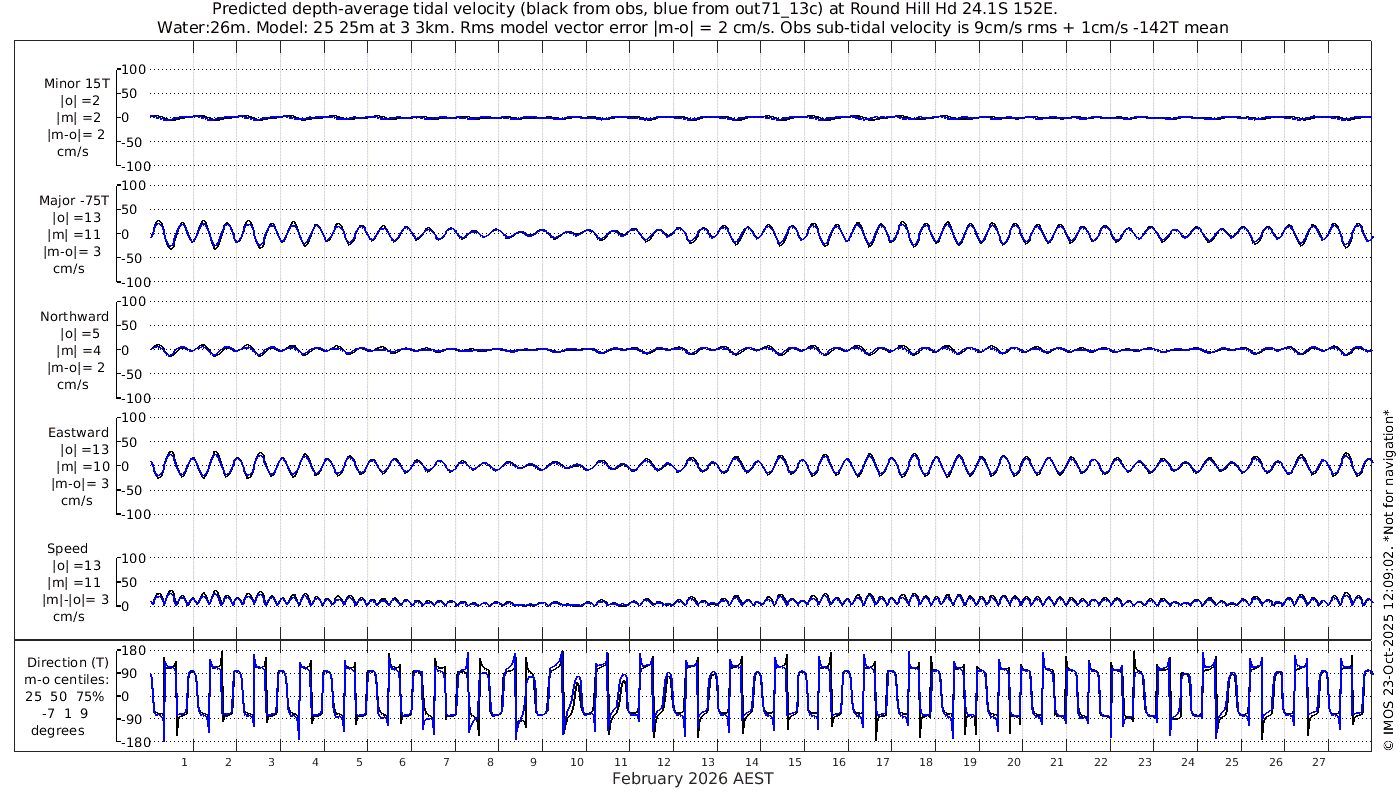Click the 'Eastward' panel label
Image resolution: width=1400 pixels, height=800 pixels.
tap(79, 433)
